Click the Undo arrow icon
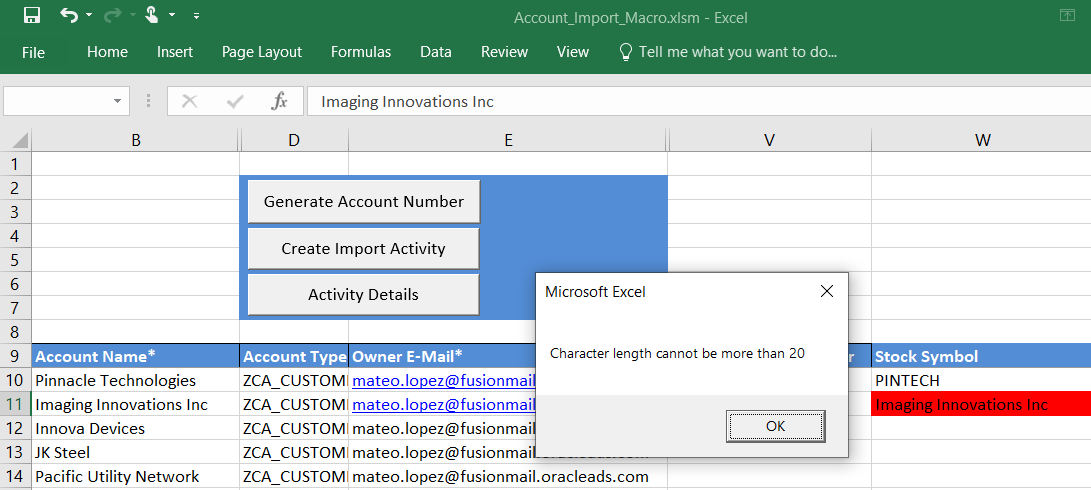 [68, 16]
